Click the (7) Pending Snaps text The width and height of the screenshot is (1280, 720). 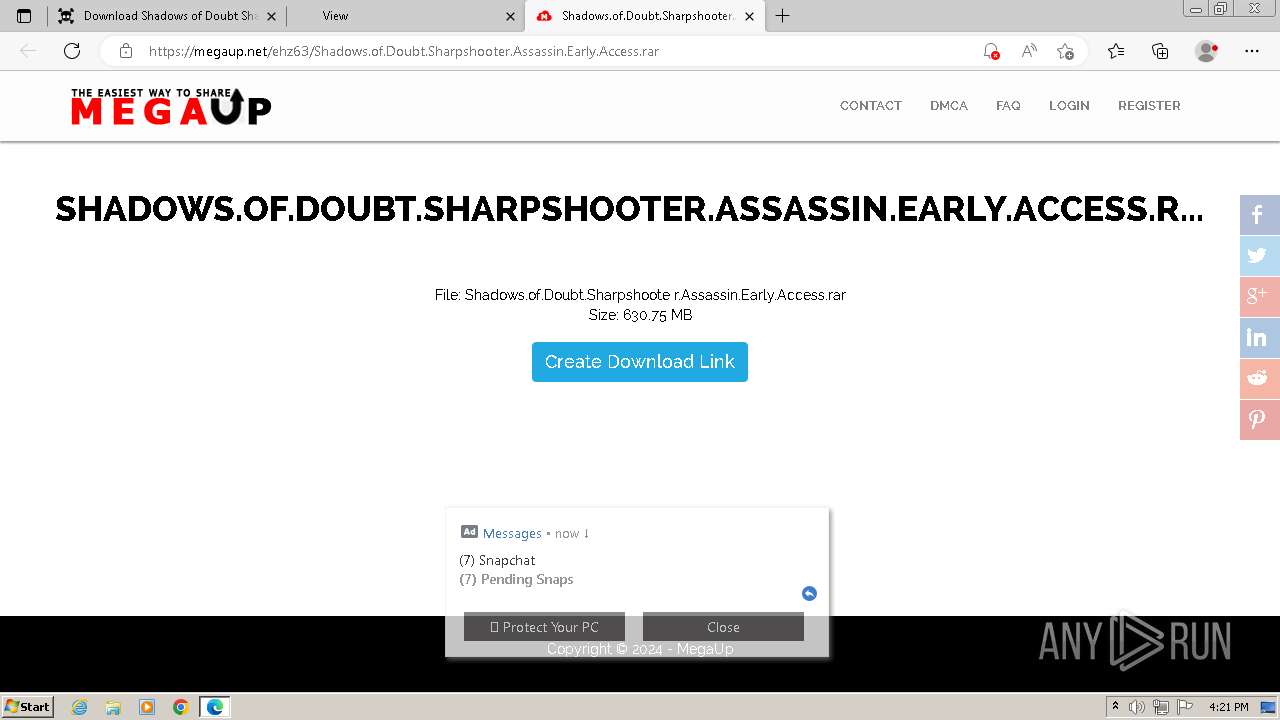(516, 579)
